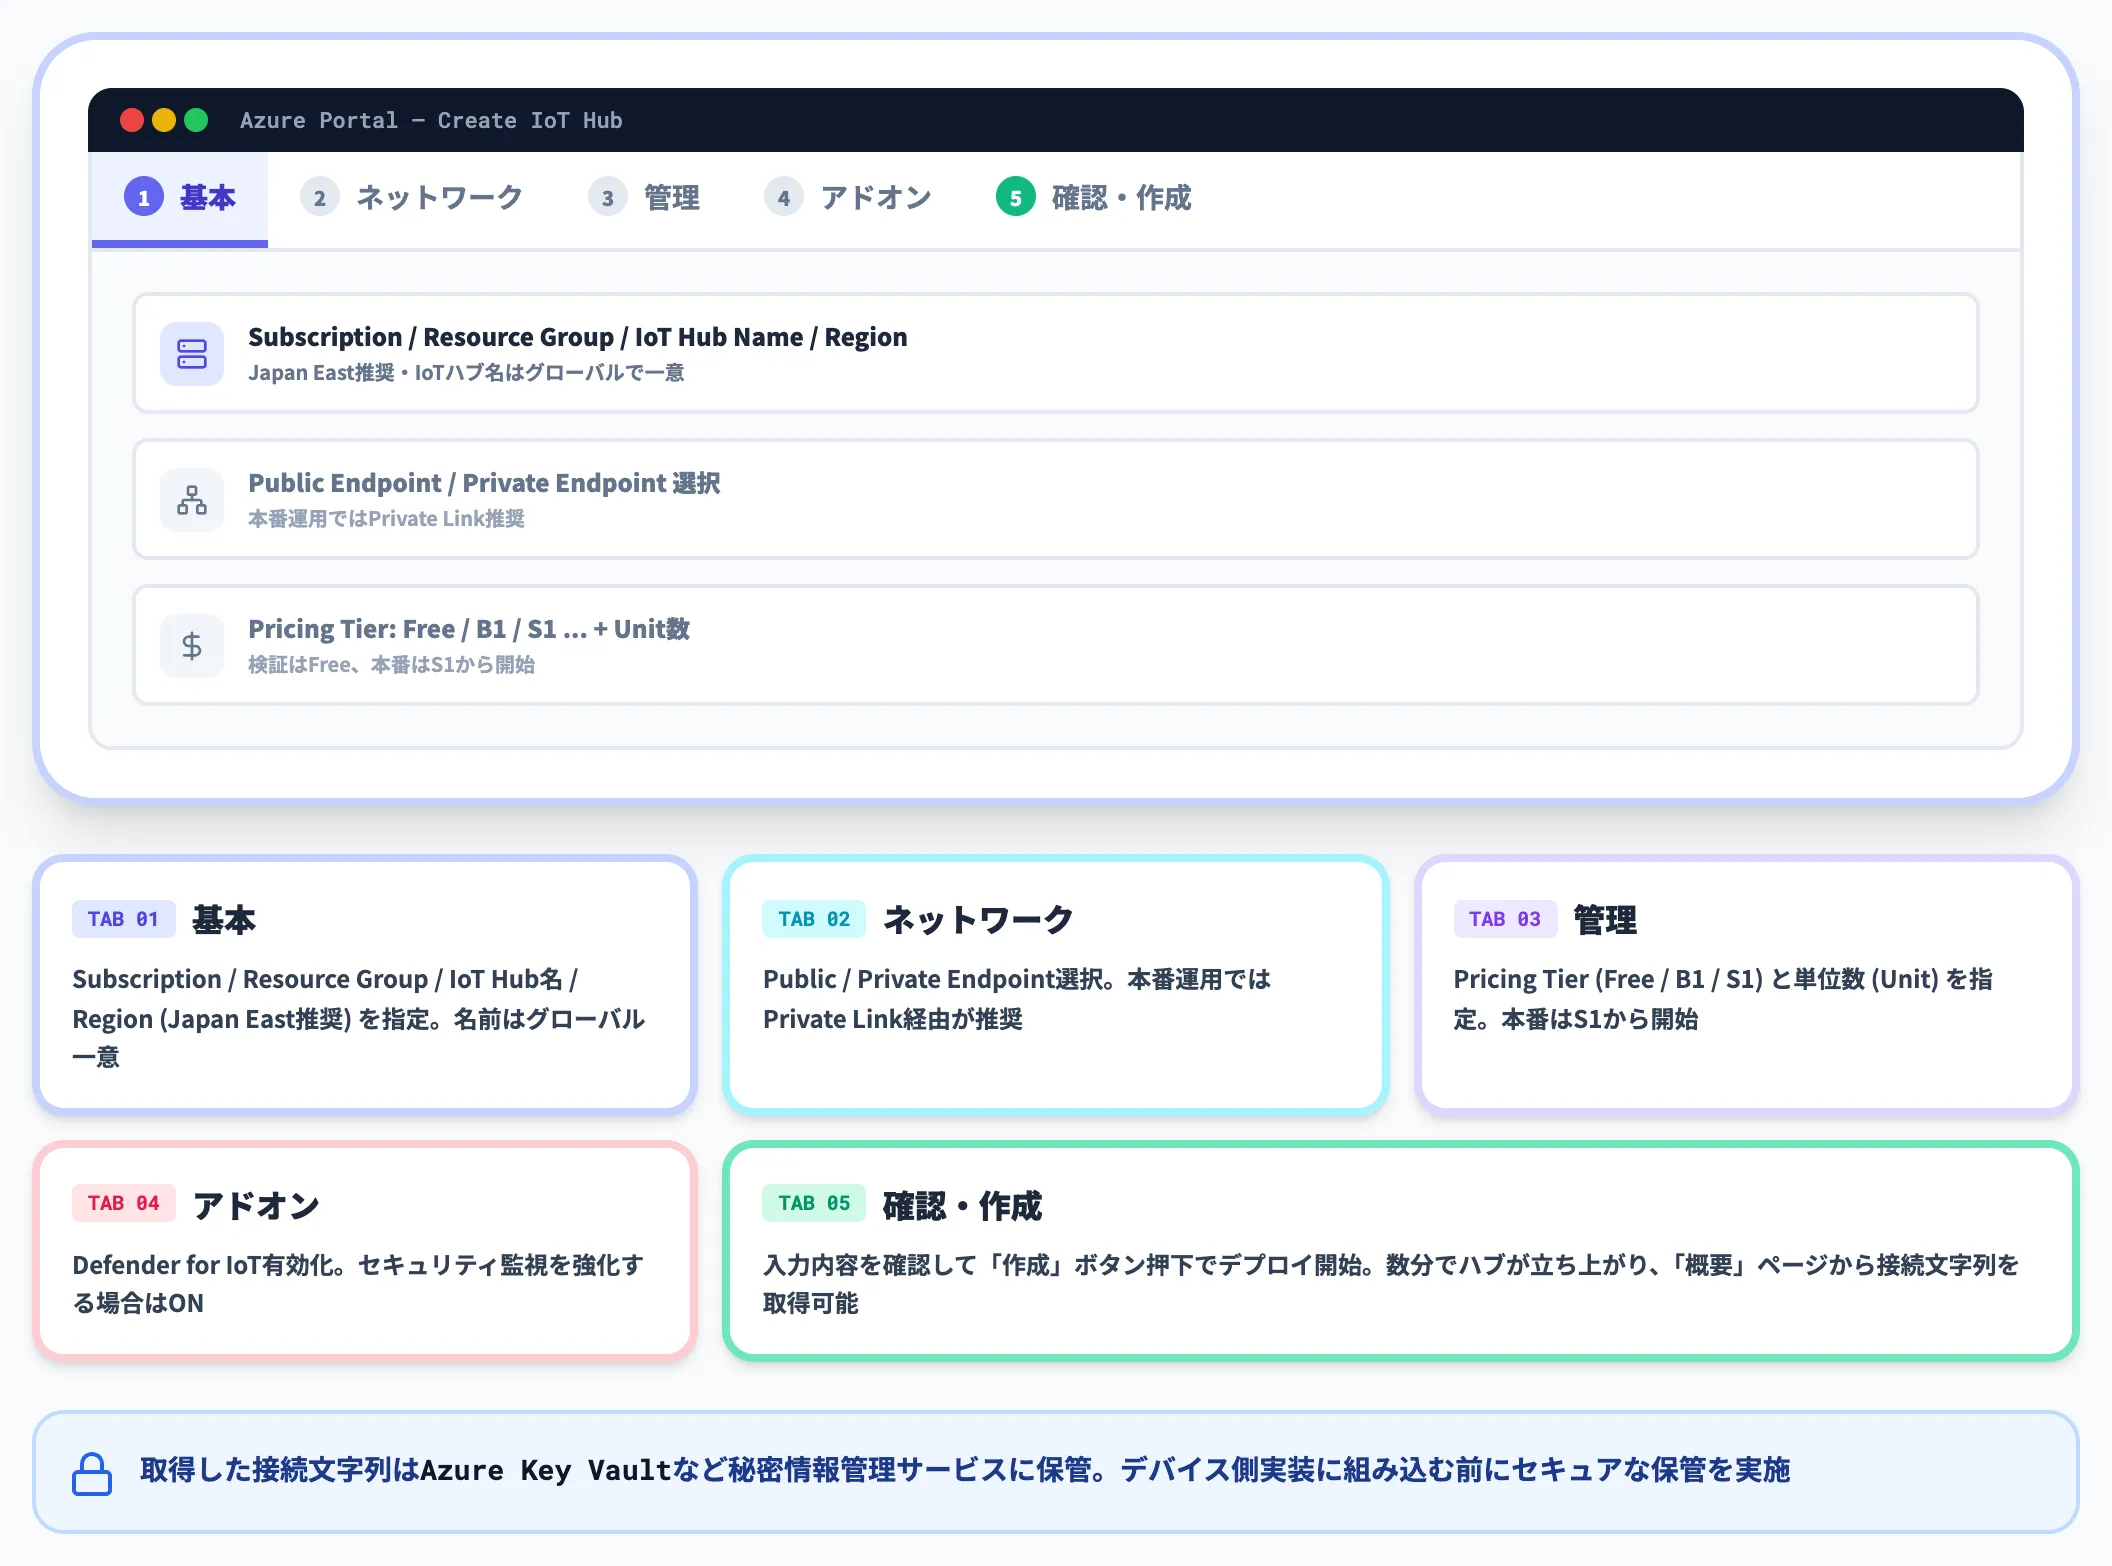Select the Subscription / Resource Group row heading
2112x1566 pixels.
click(x=578, y=337)
